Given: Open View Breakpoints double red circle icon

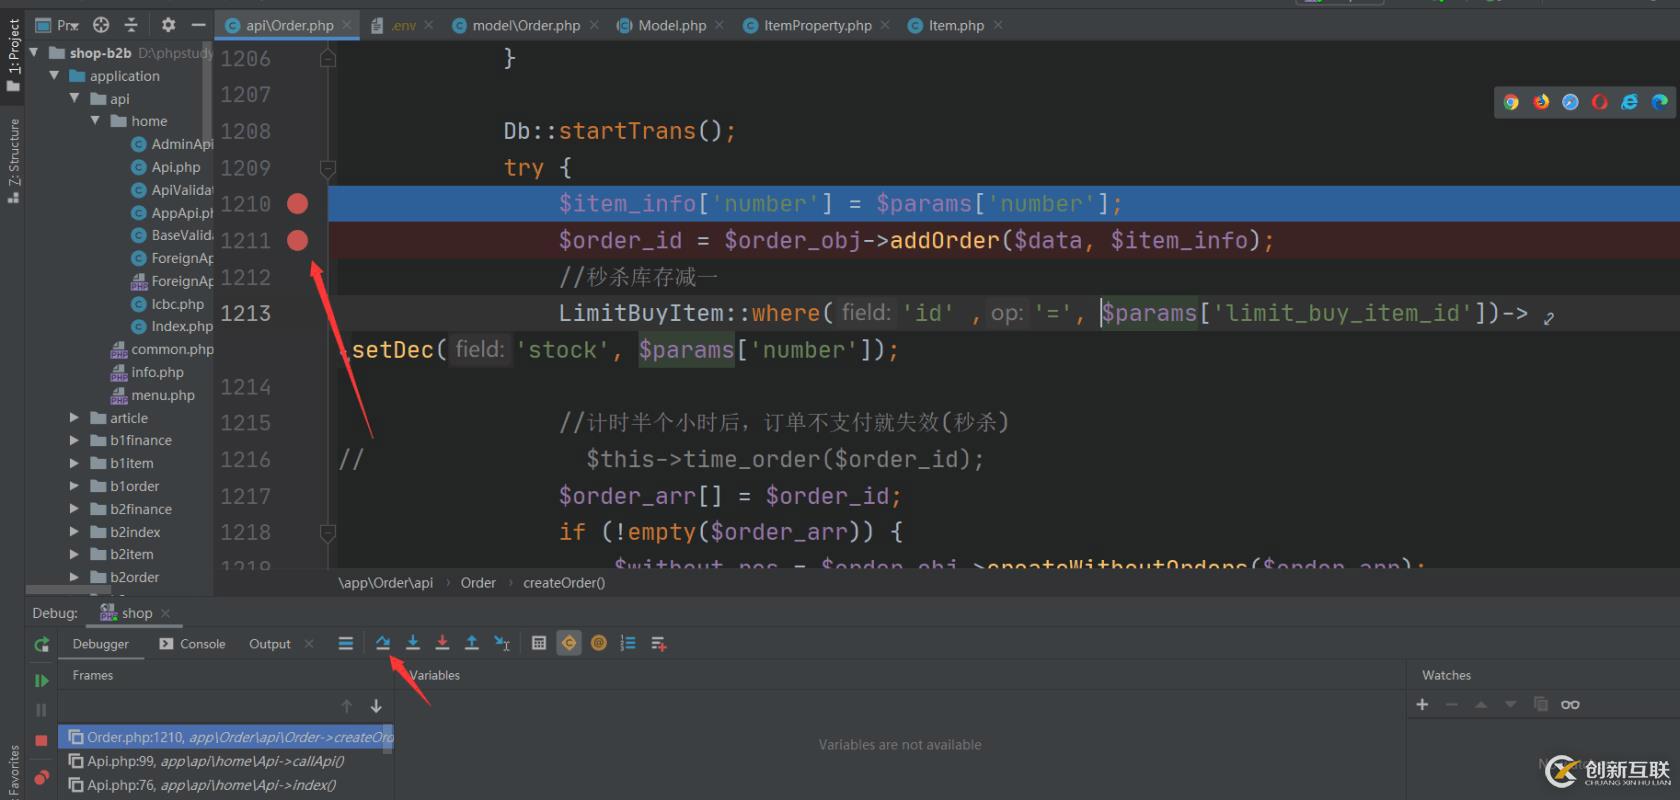Looking at the screenshot, I should [41, 777].
